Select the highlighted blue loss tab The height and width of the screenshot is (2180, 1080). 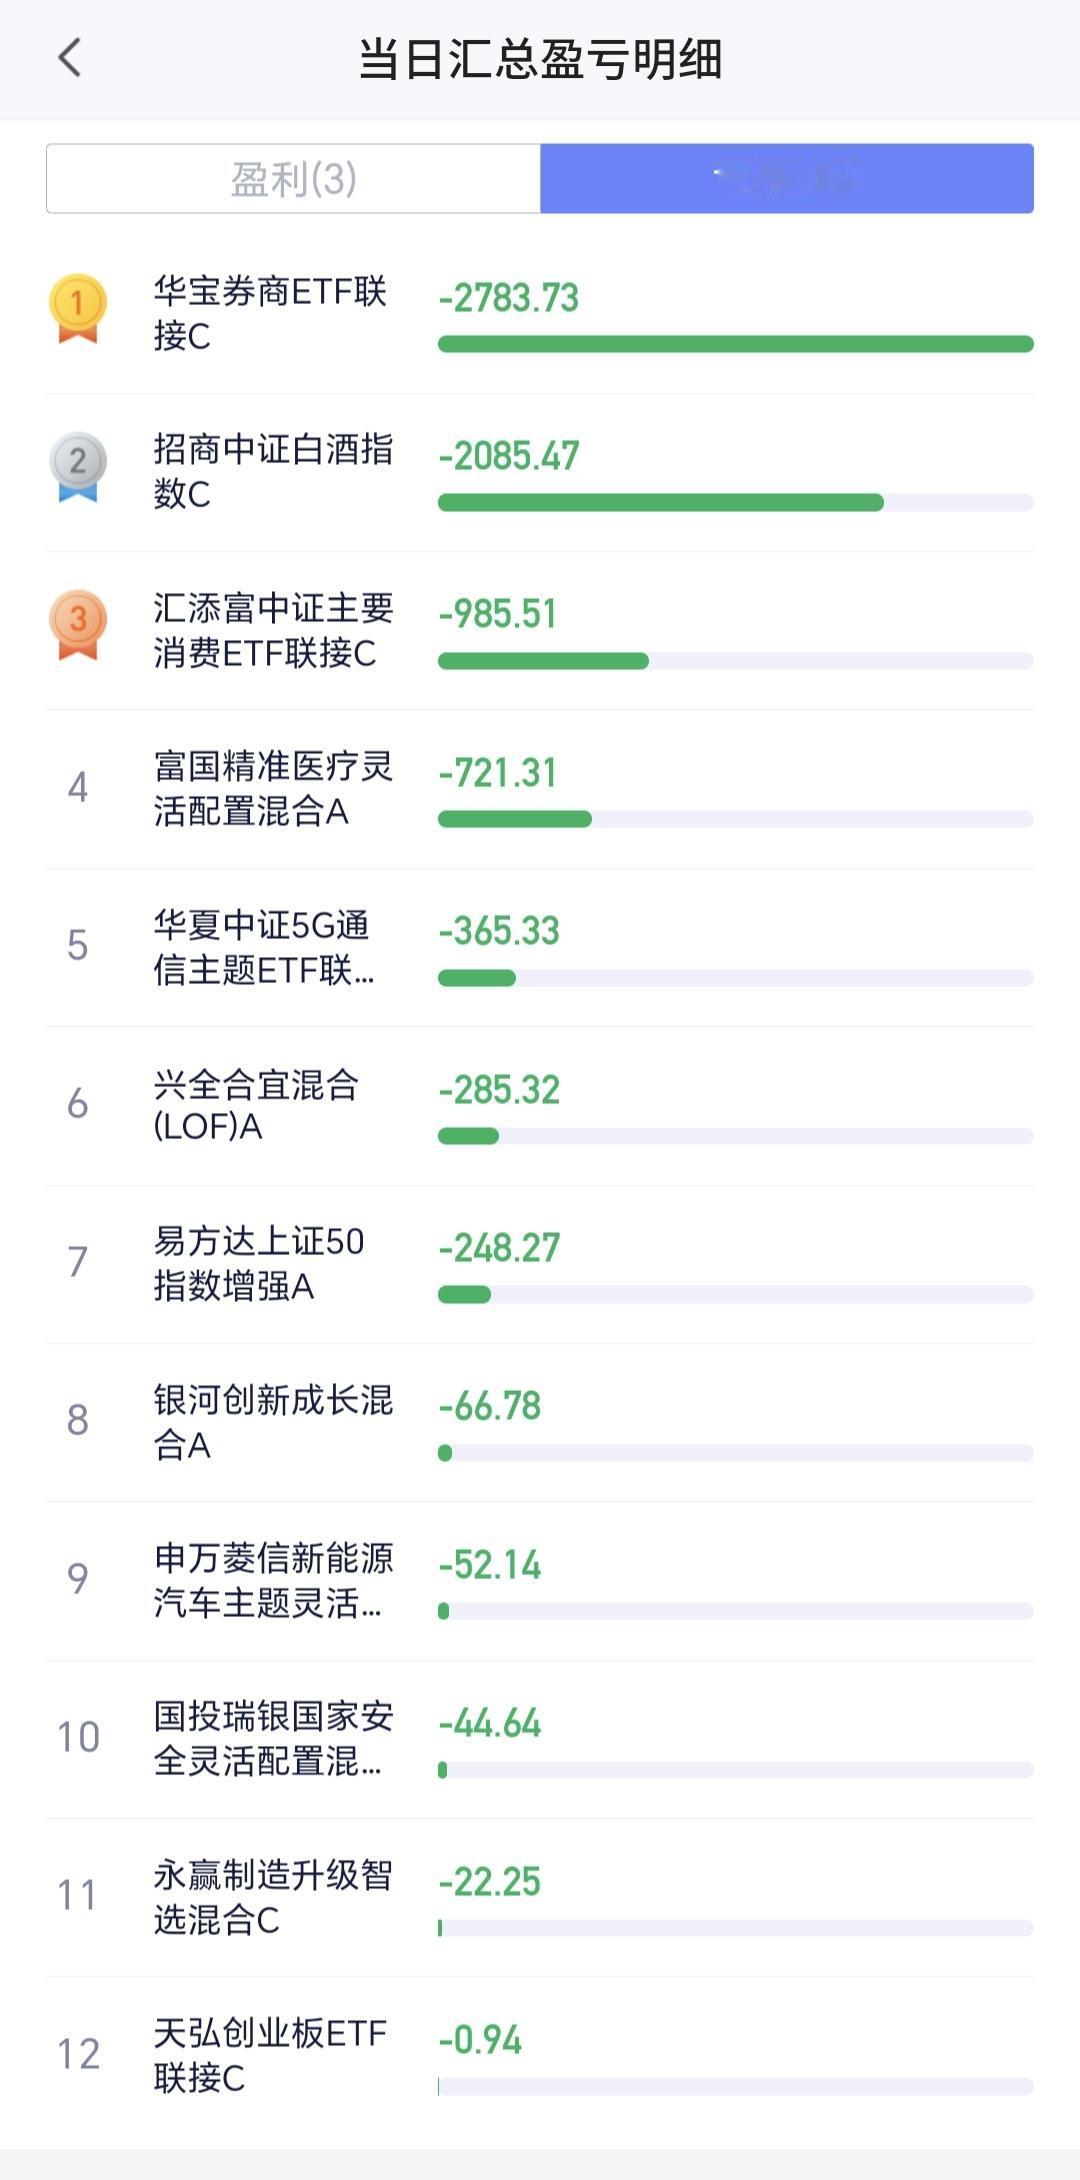(787, 179)
